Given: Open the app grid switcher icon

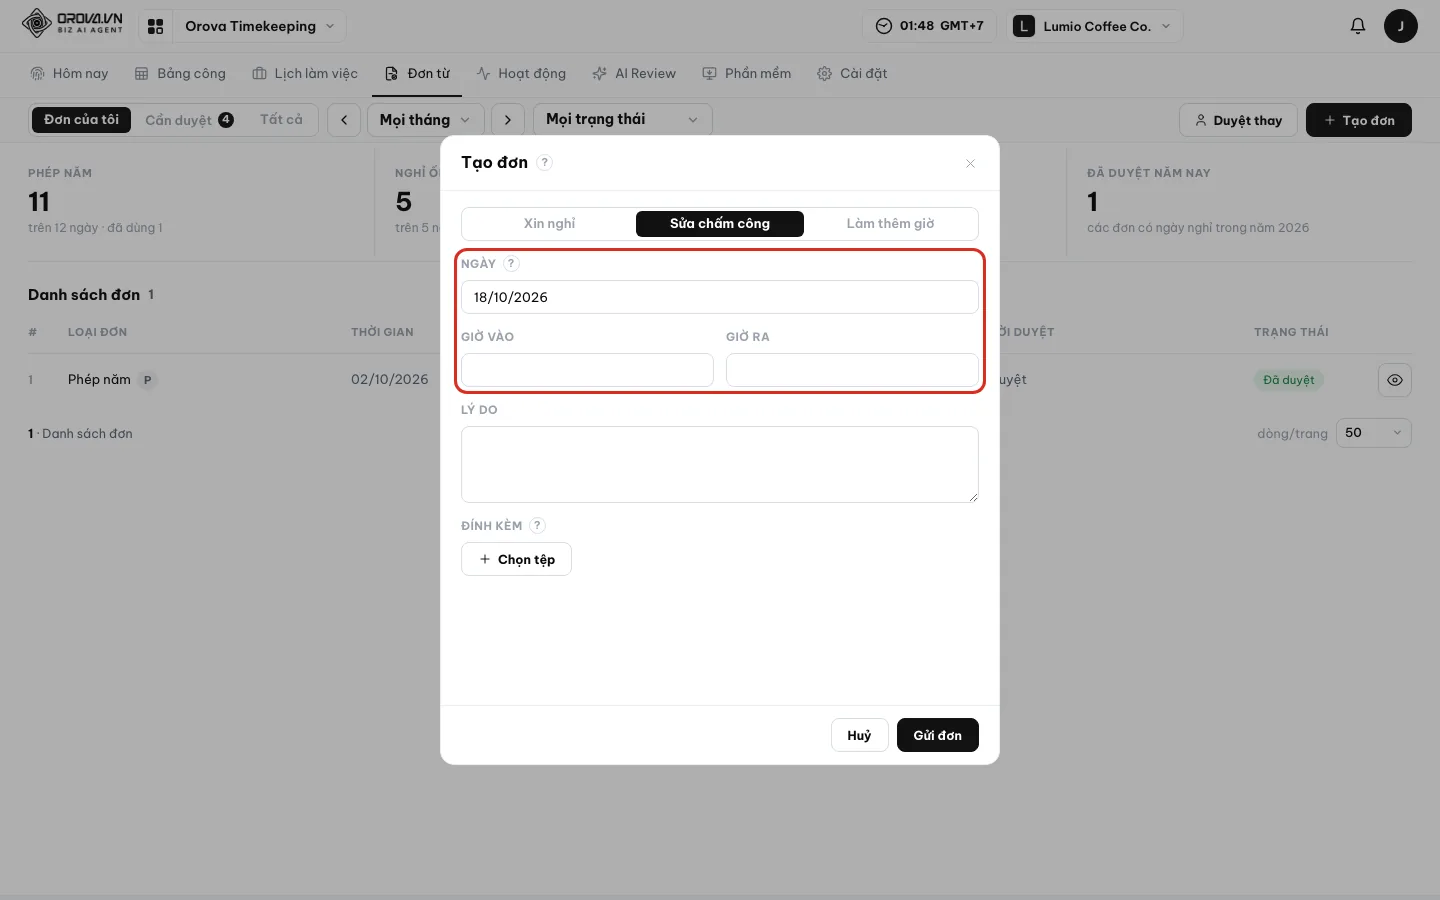Looking at the screenshot, I should point(155,26).
